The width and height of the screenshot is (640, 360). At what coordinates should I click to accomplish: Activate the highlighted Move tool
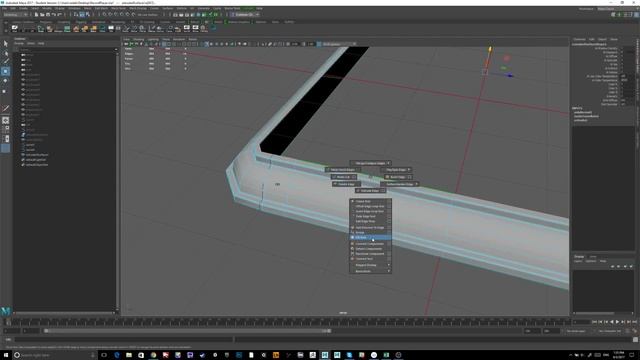coord(6,71)
